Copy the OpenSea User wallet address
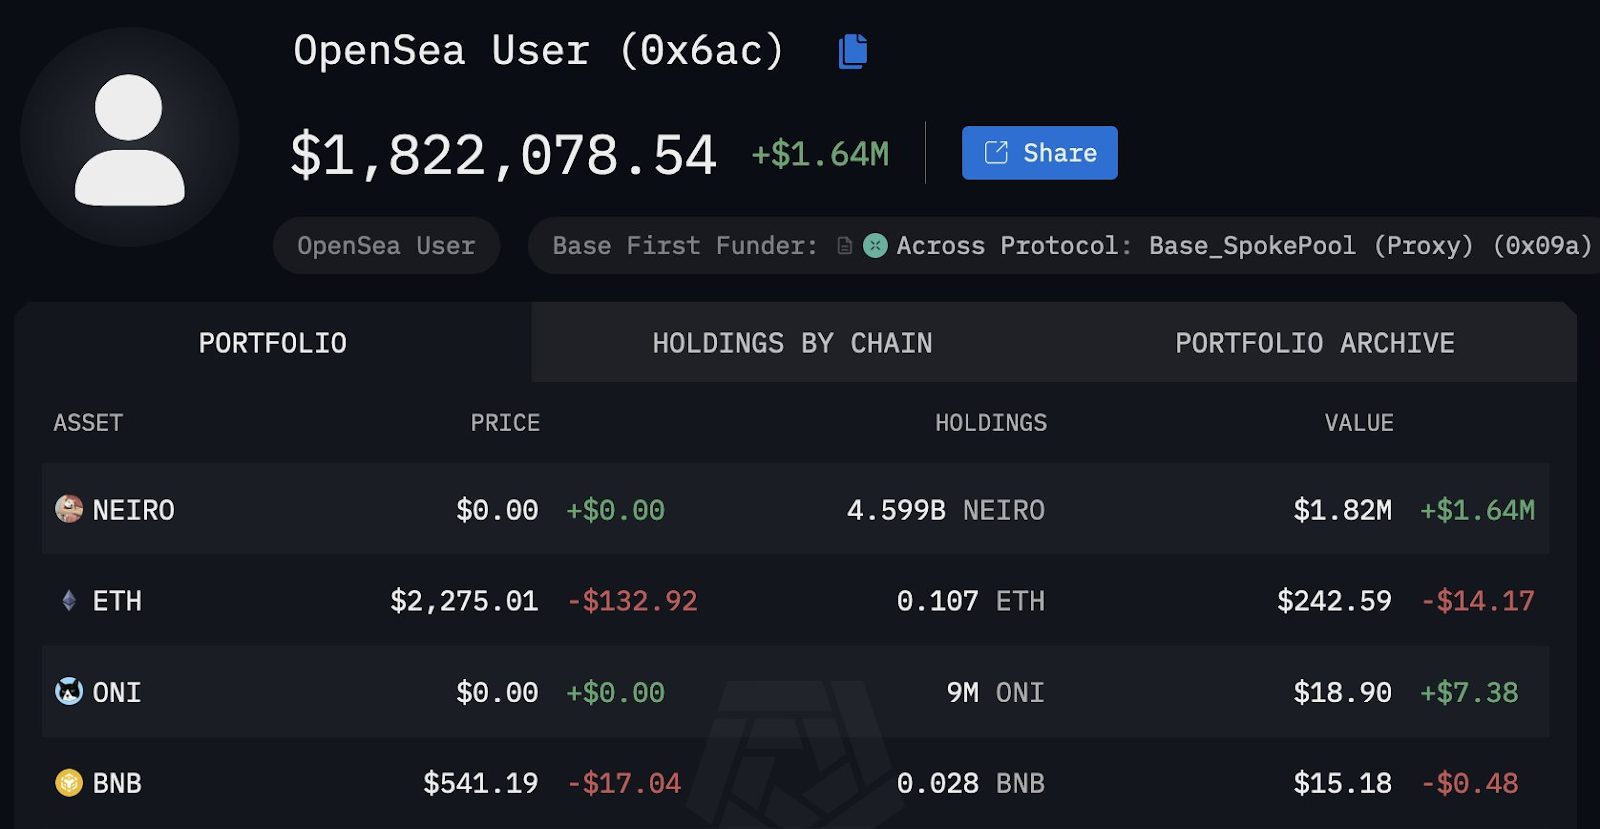1600x829 pixels. click(852, 51)
